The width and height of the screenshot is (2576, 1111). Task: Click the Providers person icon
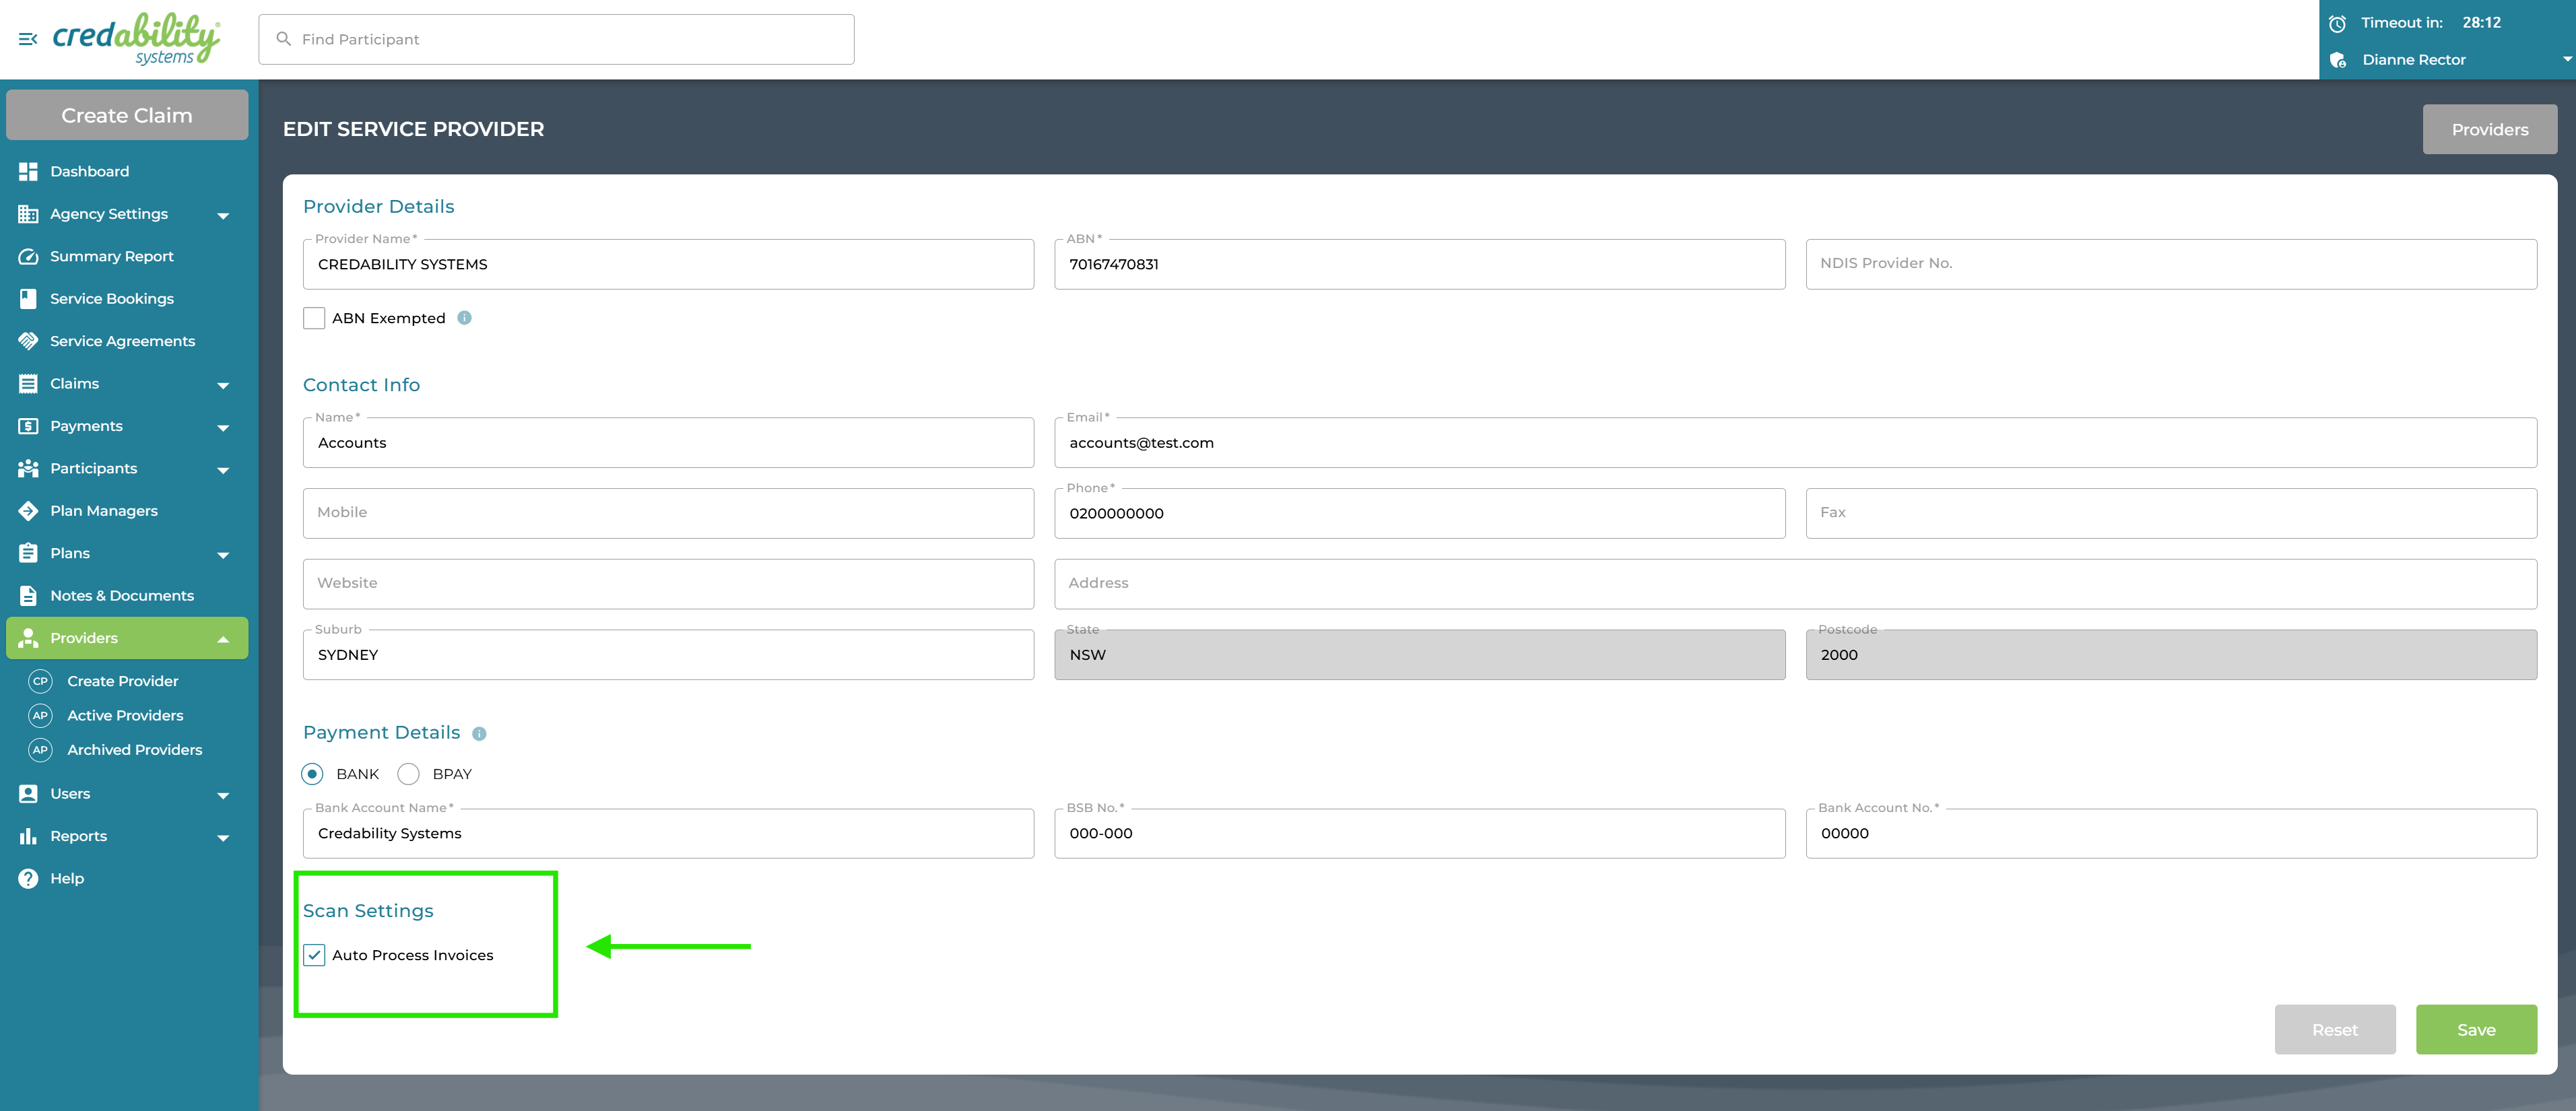[28, 638]
